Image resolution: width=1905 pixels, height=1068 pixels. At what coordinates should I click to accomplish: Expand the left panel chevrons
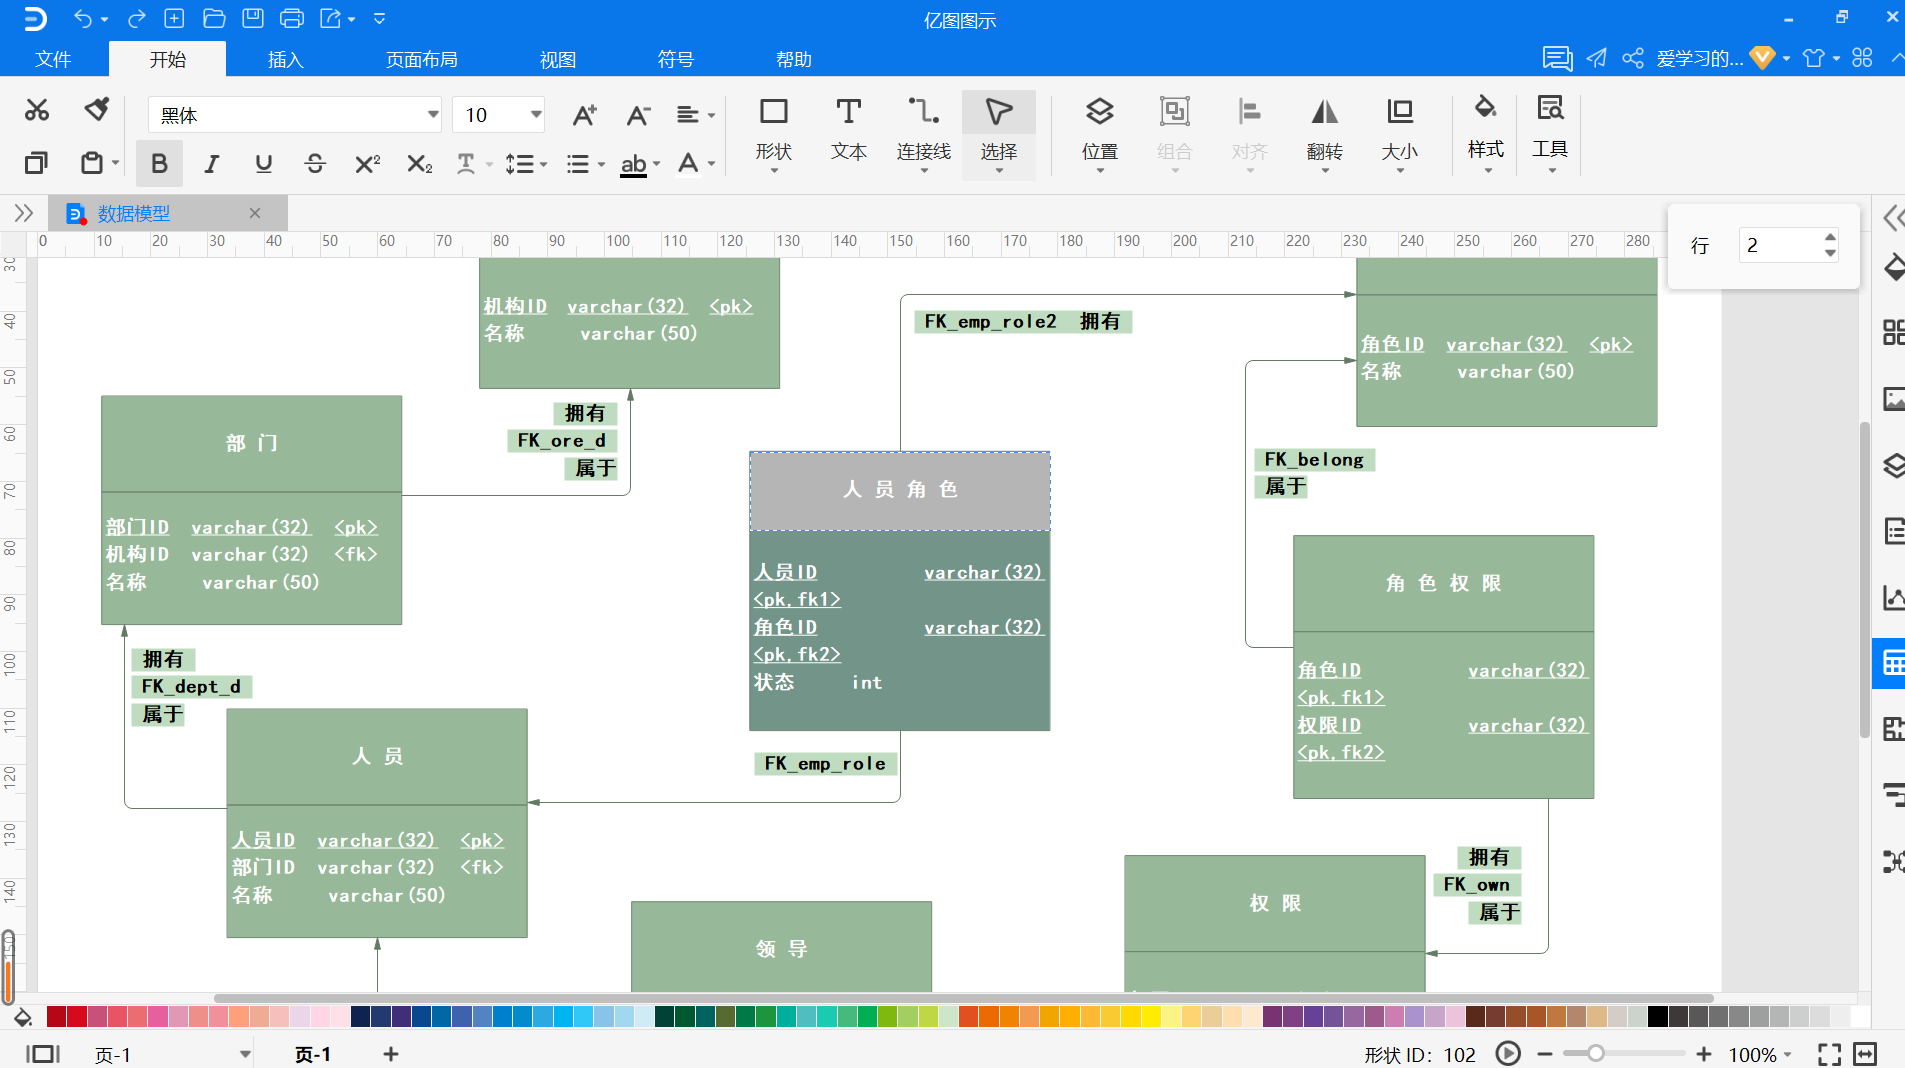(x=24, y=213)
